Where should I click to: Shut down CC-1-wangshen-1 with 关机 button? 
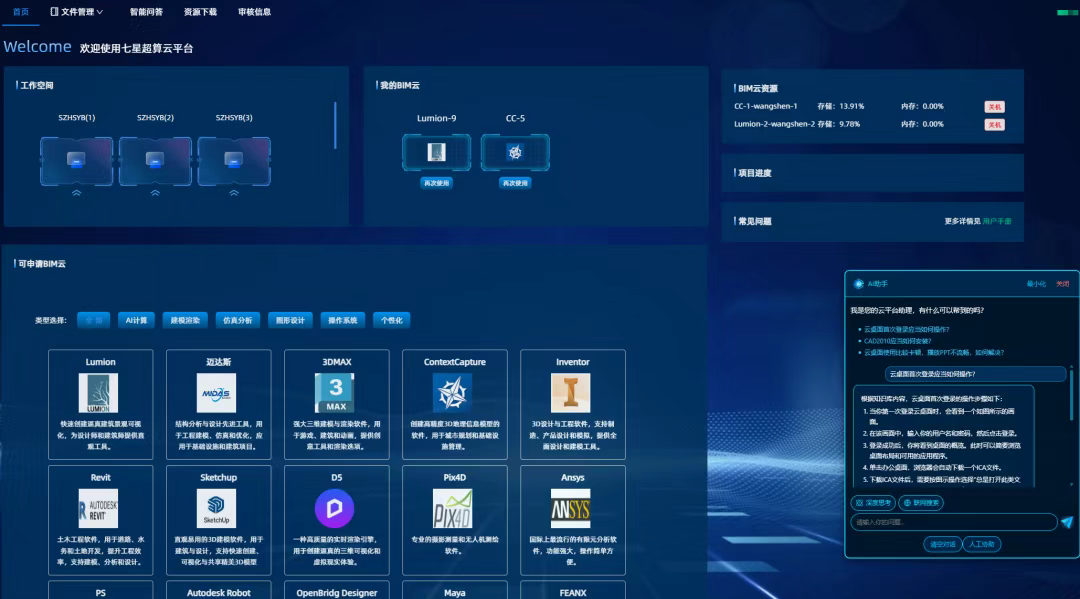[994, 106]
